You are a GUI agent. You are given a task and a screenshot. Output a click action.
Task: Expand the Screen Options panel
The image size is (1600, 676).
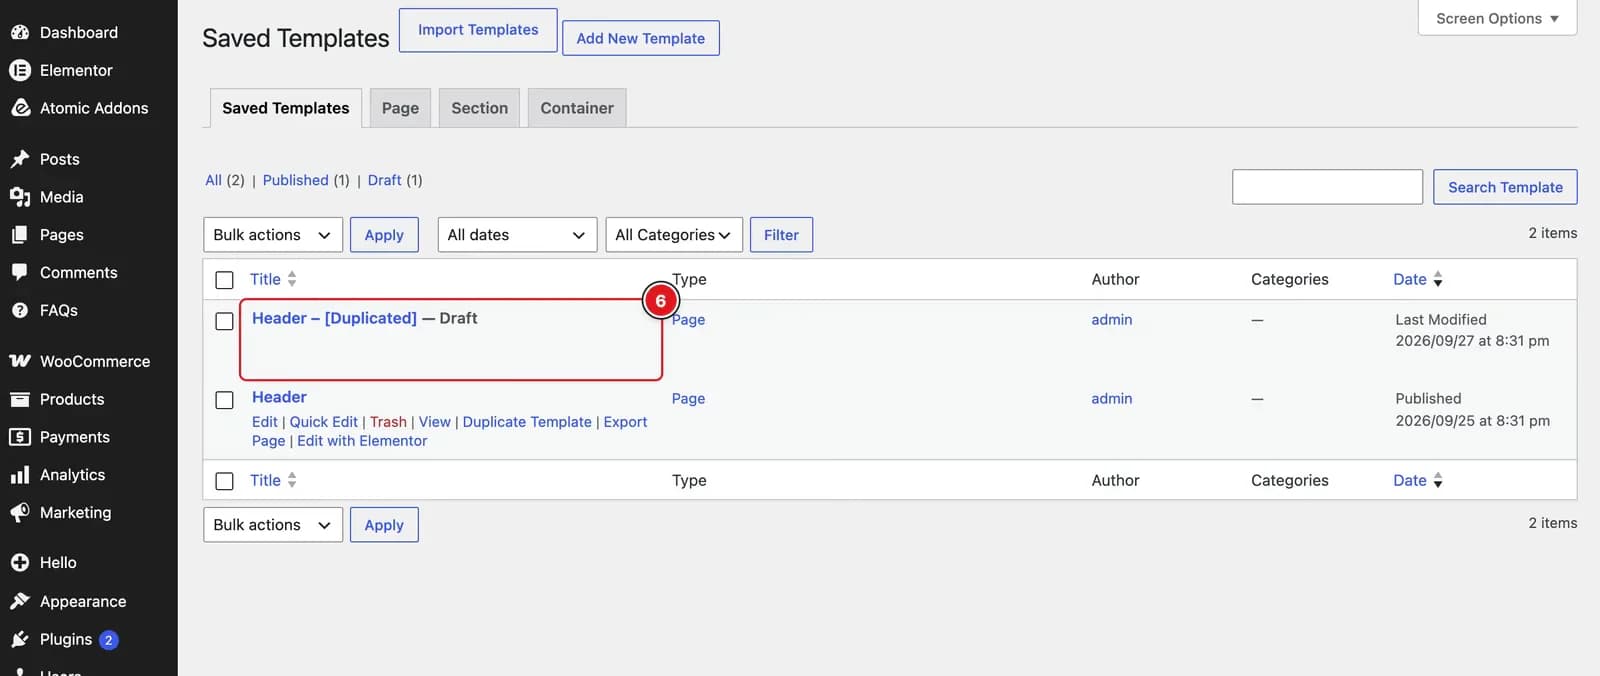pyautogui.click(x=1497, y=18)
